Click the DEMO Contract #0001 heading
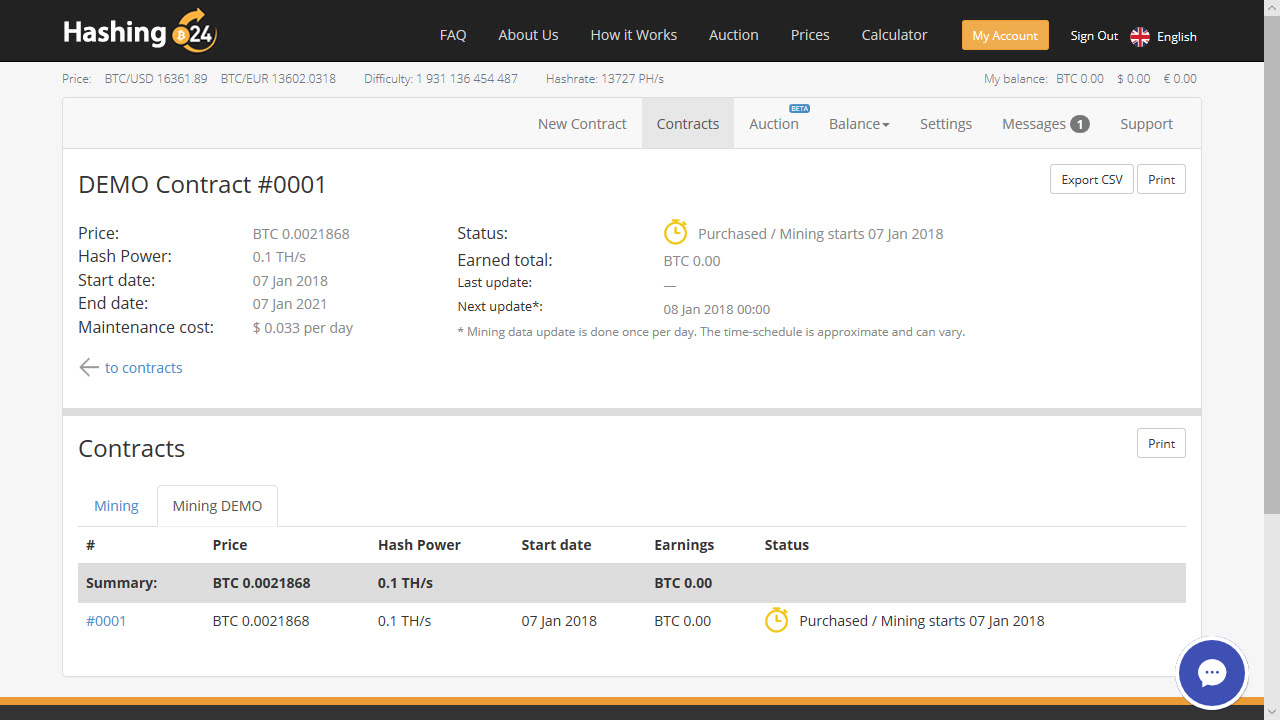 pyautogui.click(x=202, y=185)
